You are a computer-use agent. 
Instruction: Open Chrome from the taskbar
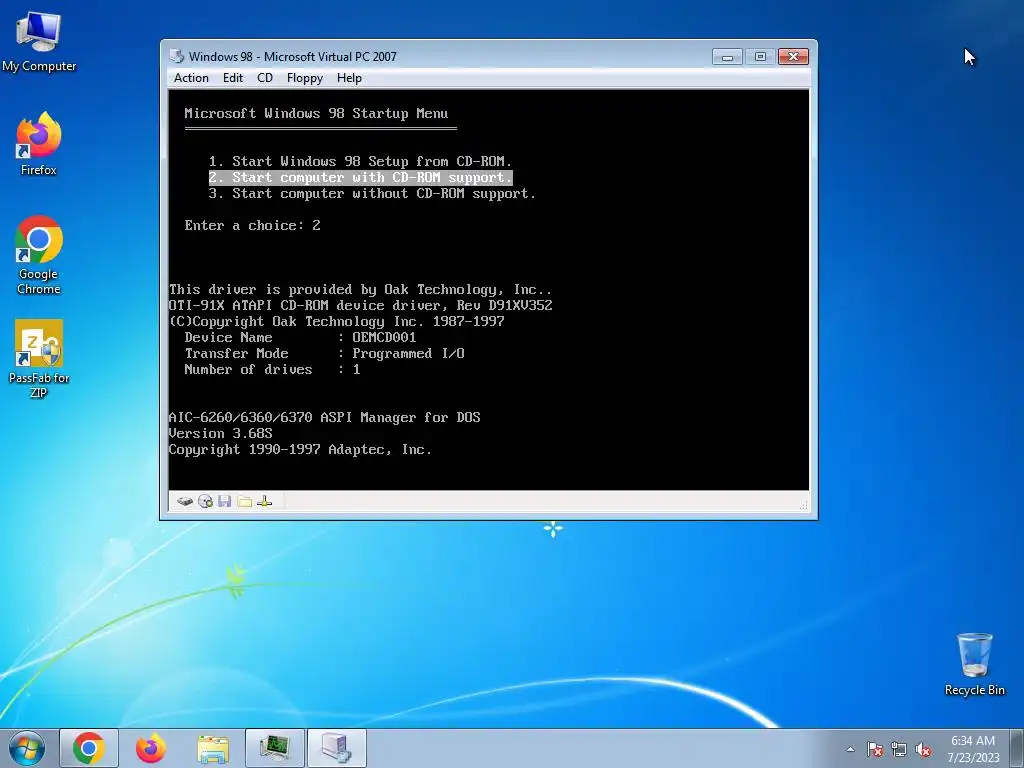pyautogui.click(x=89, y=748)
